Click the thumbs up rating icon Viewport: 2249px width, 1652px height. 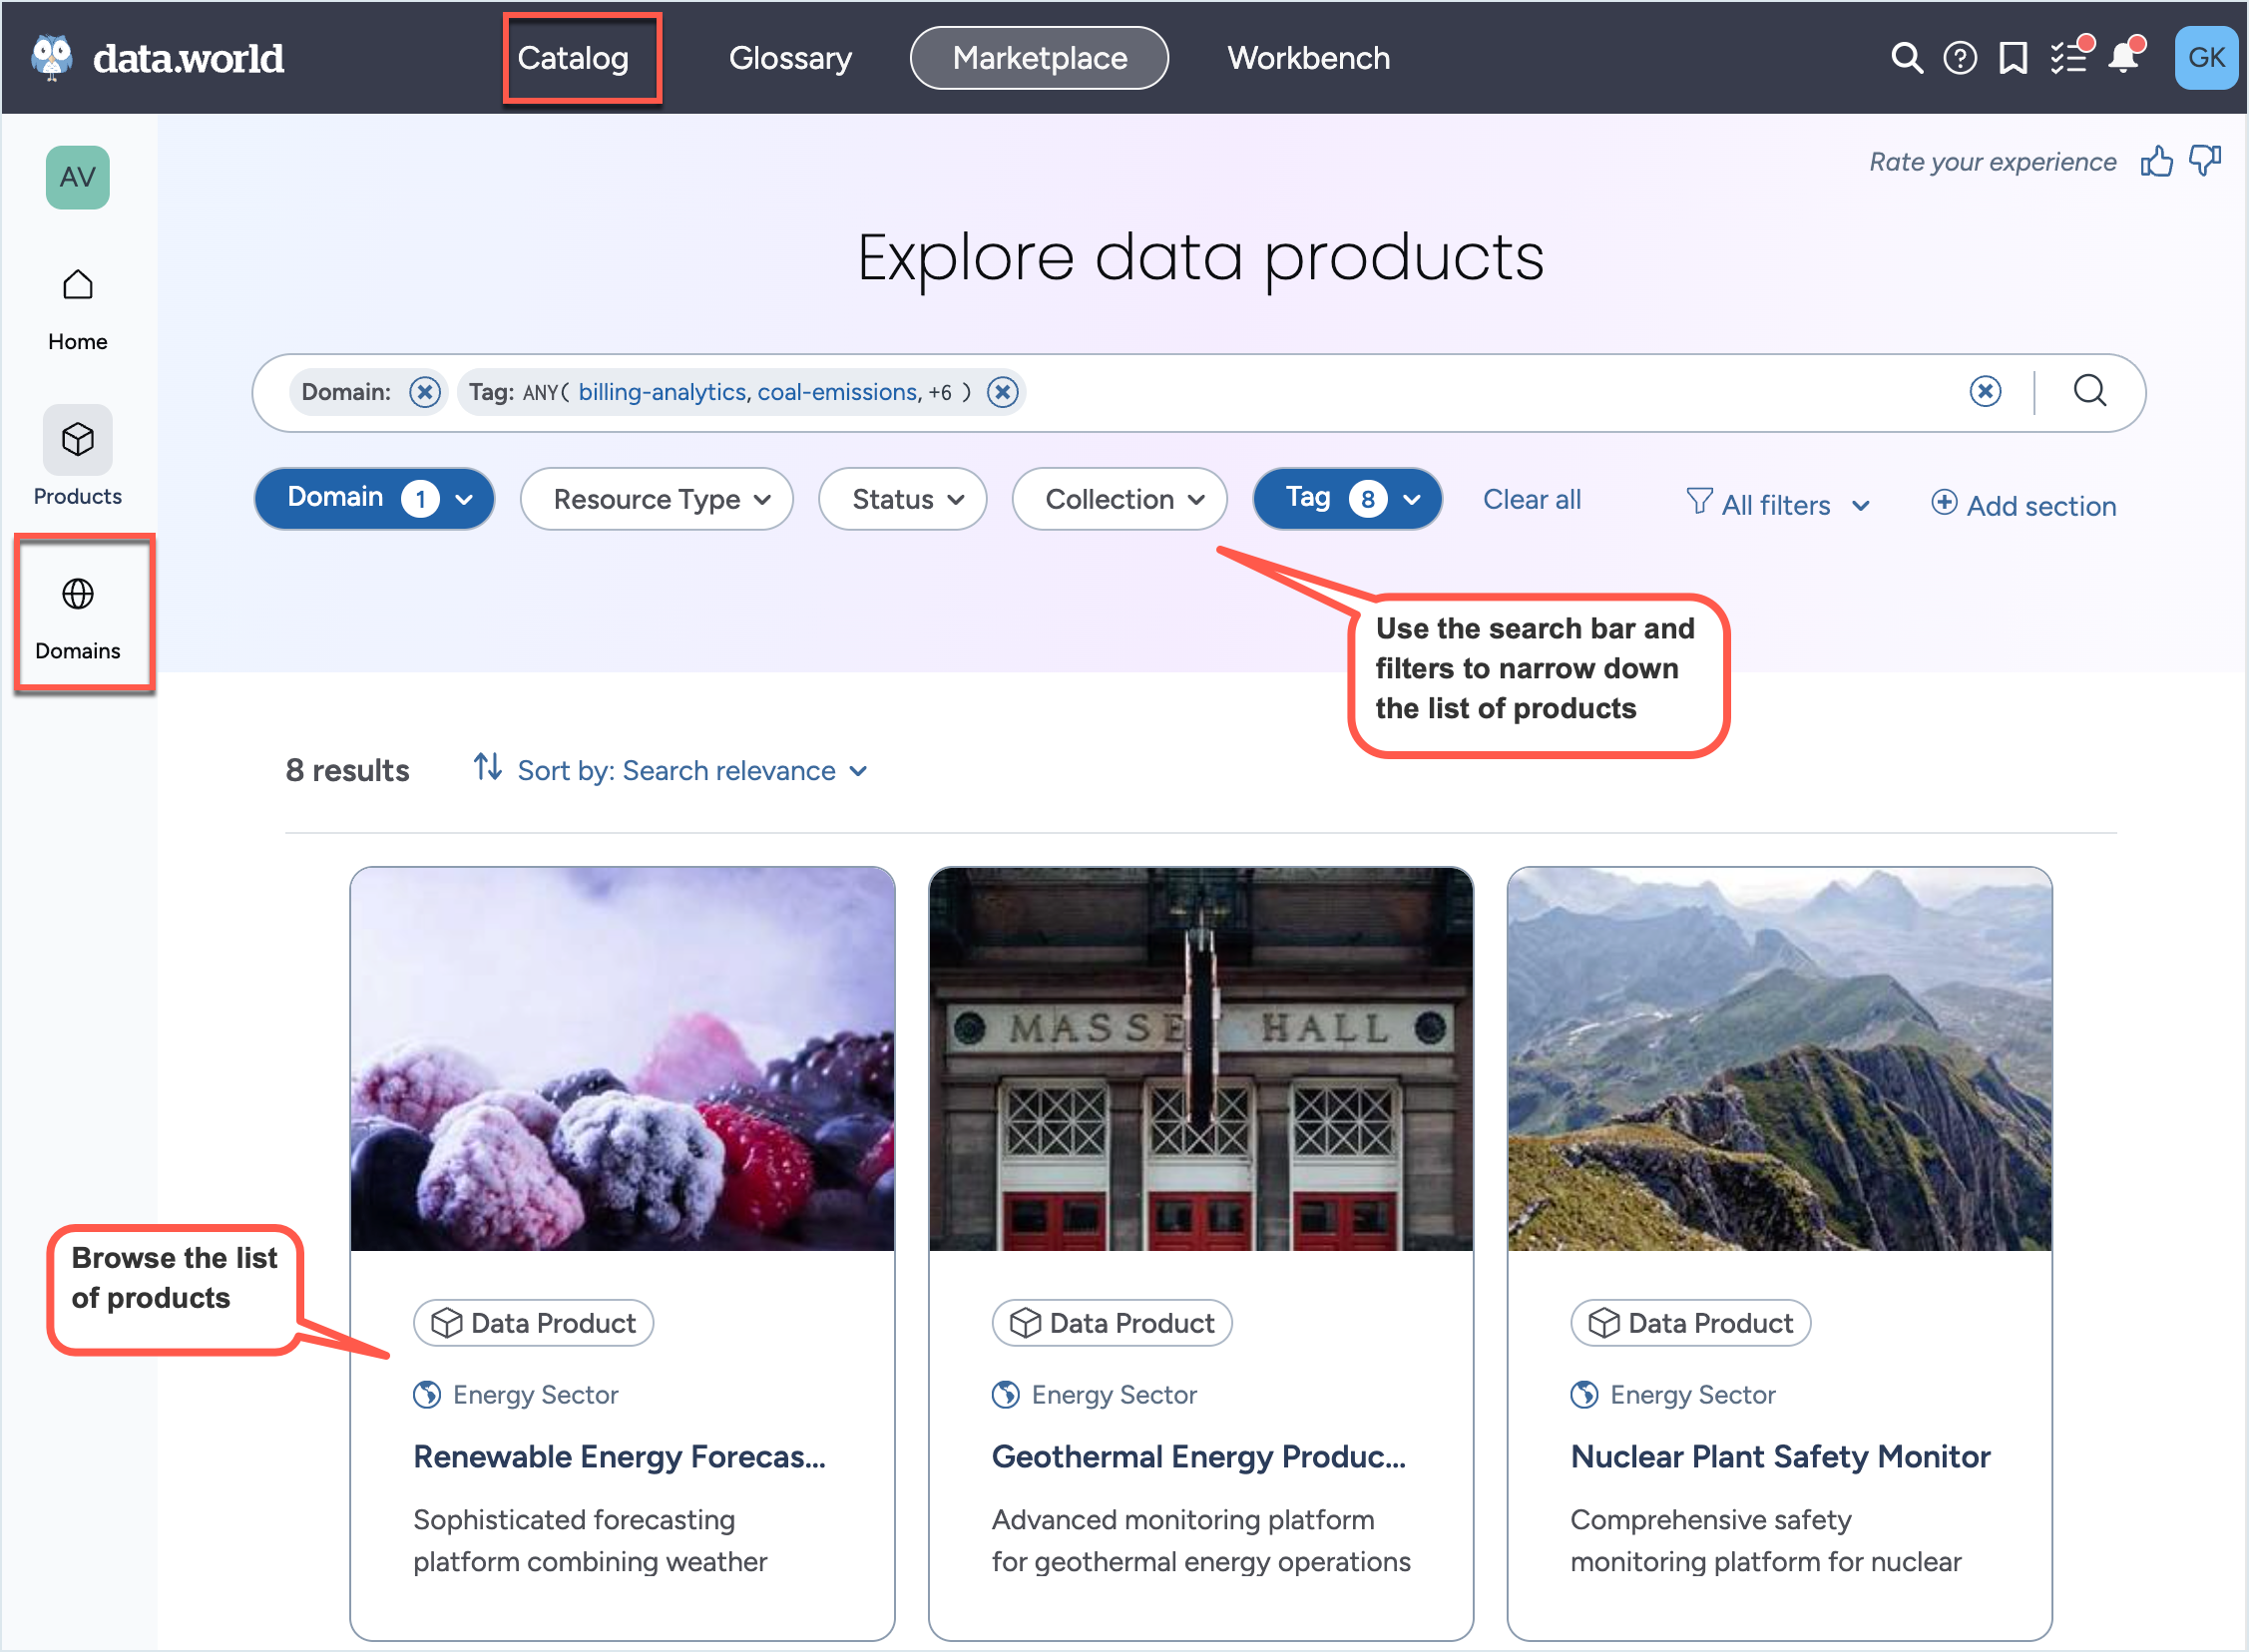pyautogui.click(x=2155, y=162)
